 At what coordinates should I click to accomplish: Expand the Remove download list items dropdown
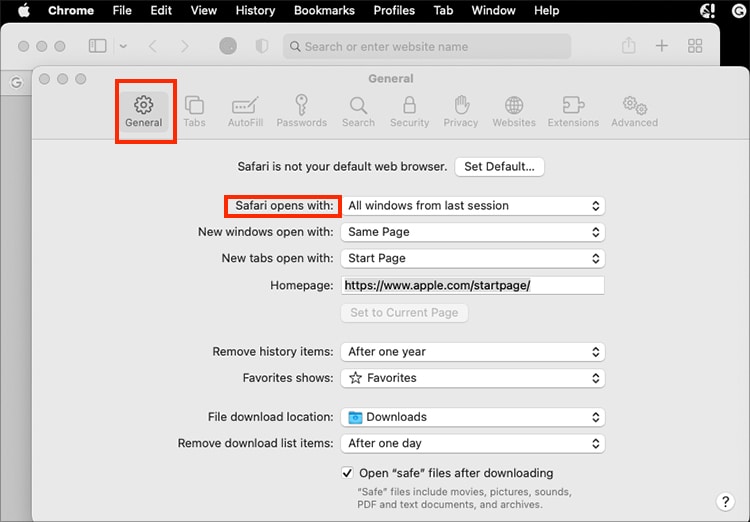[473, 444]
